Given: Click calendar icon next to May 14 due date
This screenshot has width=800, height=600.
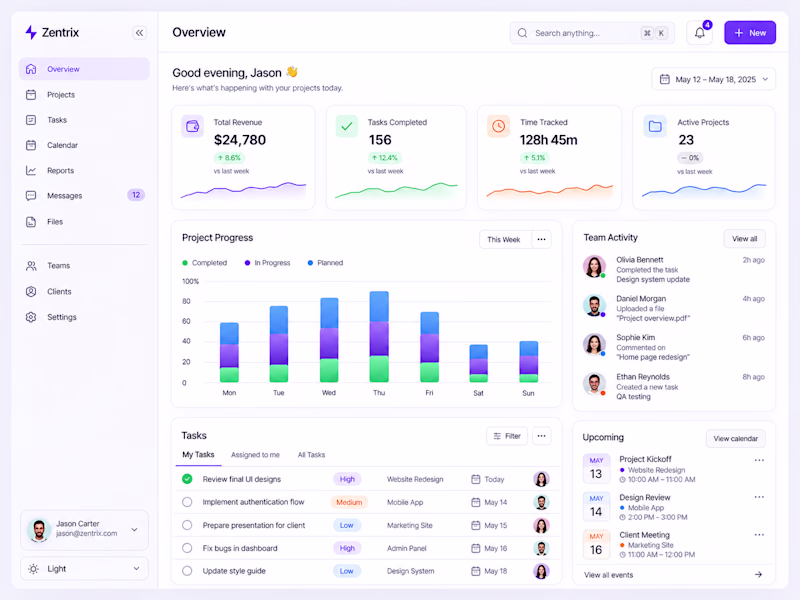Looking at the screenshot, I should click(476, 502).
